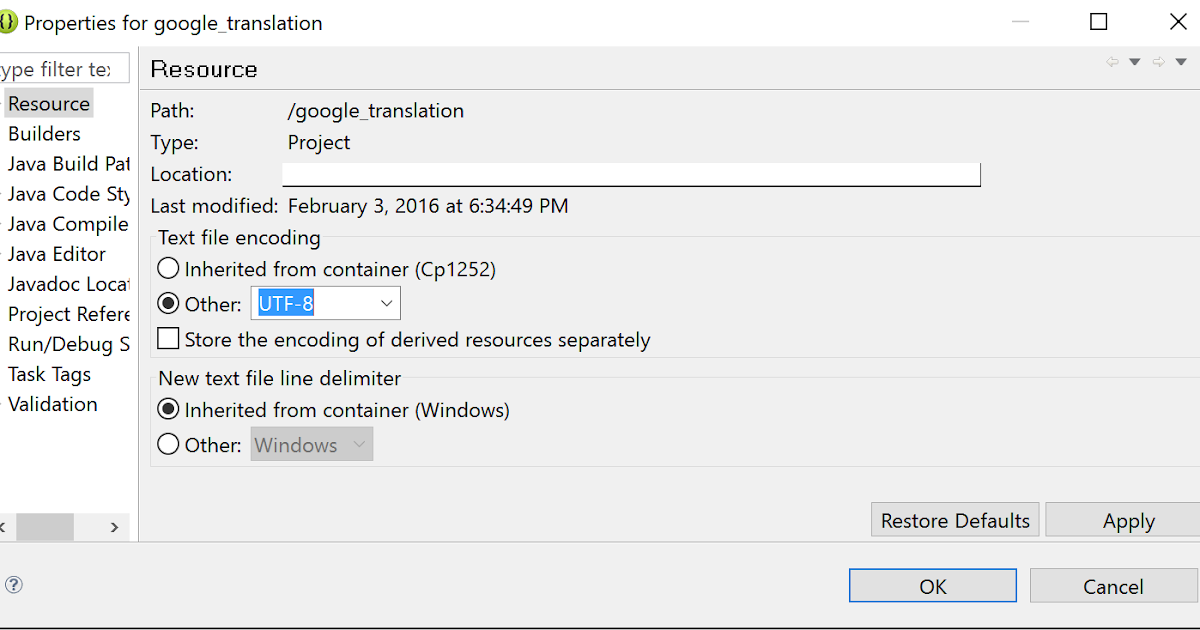The image size is (1200, 630).
Task: Open Validation properties page
Action: click(x=52, y=404)
